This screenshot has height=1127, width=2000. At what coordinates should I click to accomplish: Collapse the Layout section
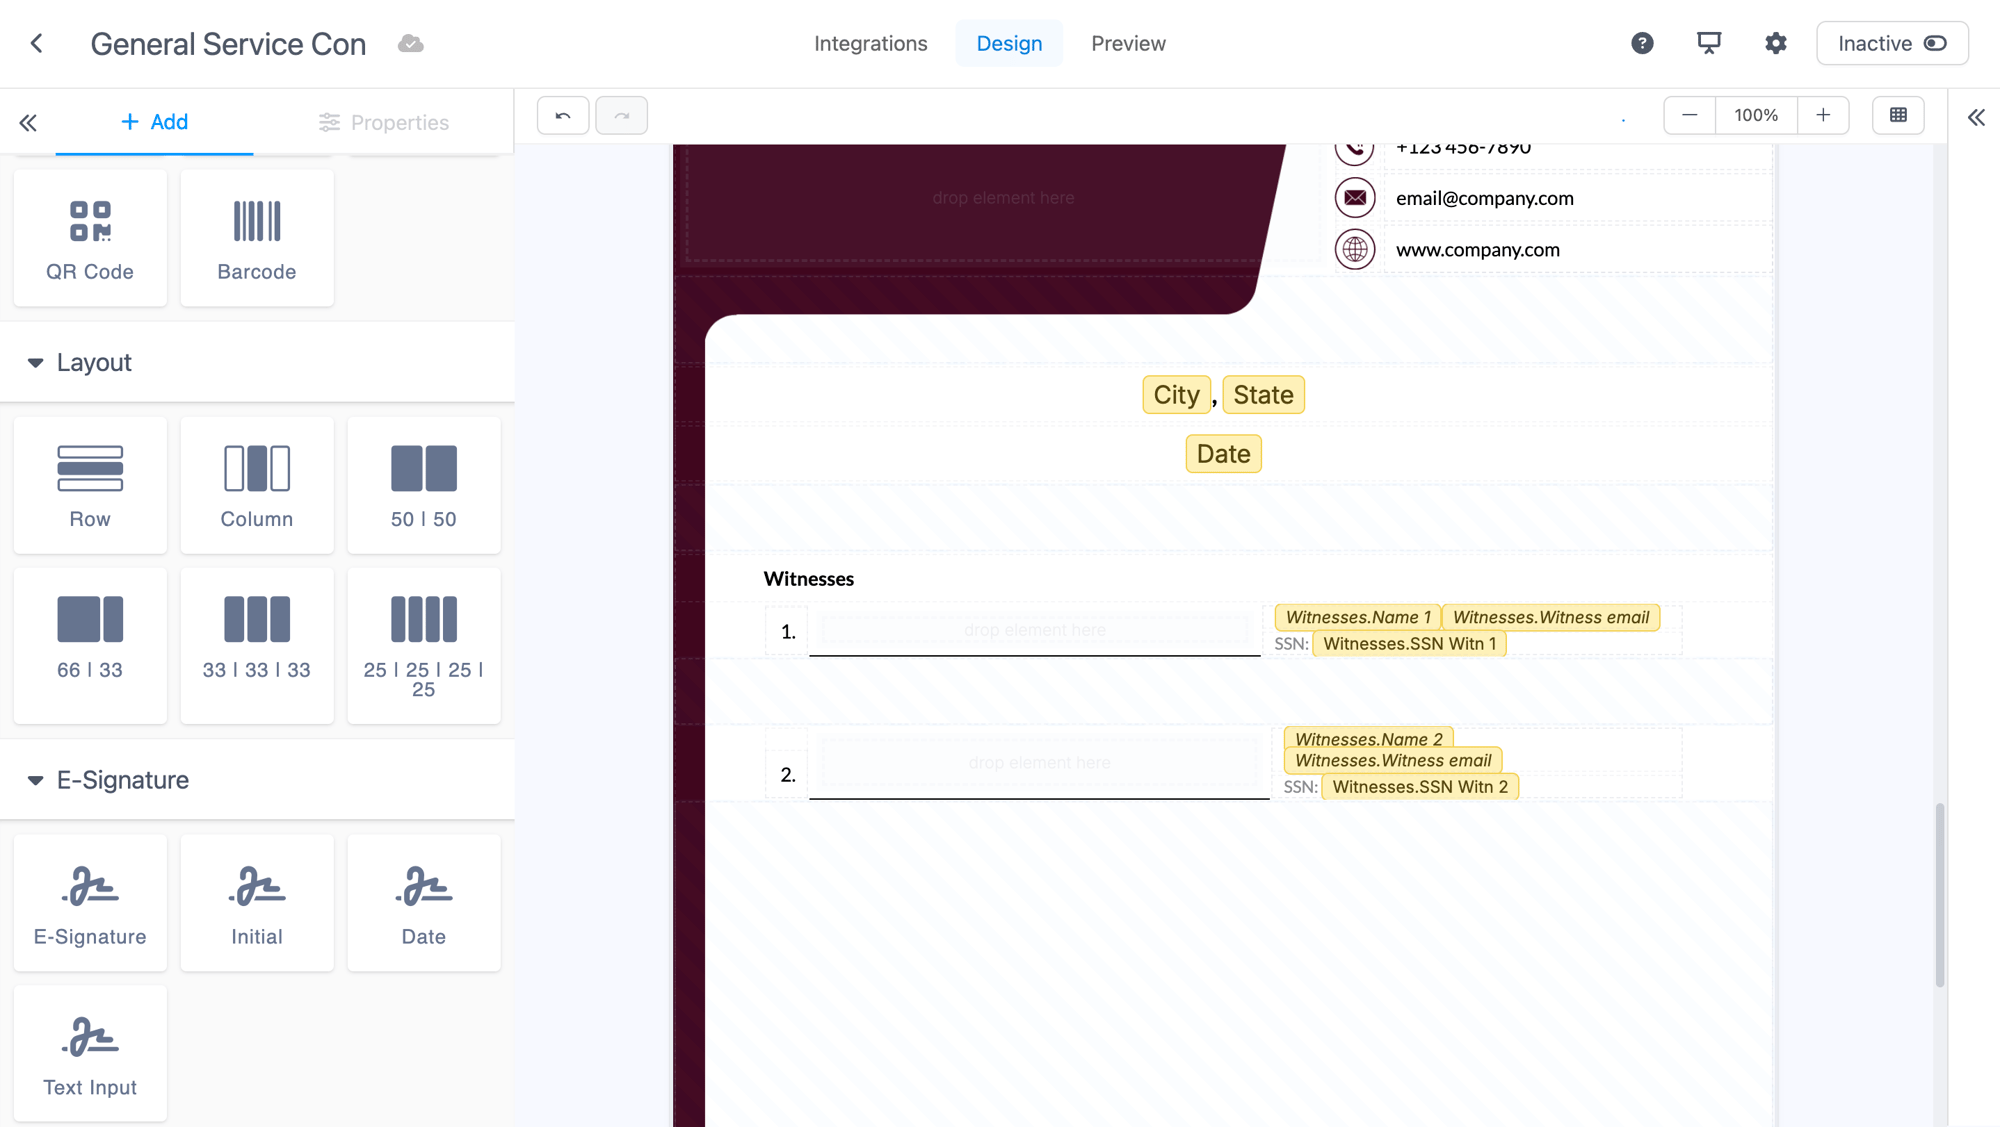[x=36, y=363]
